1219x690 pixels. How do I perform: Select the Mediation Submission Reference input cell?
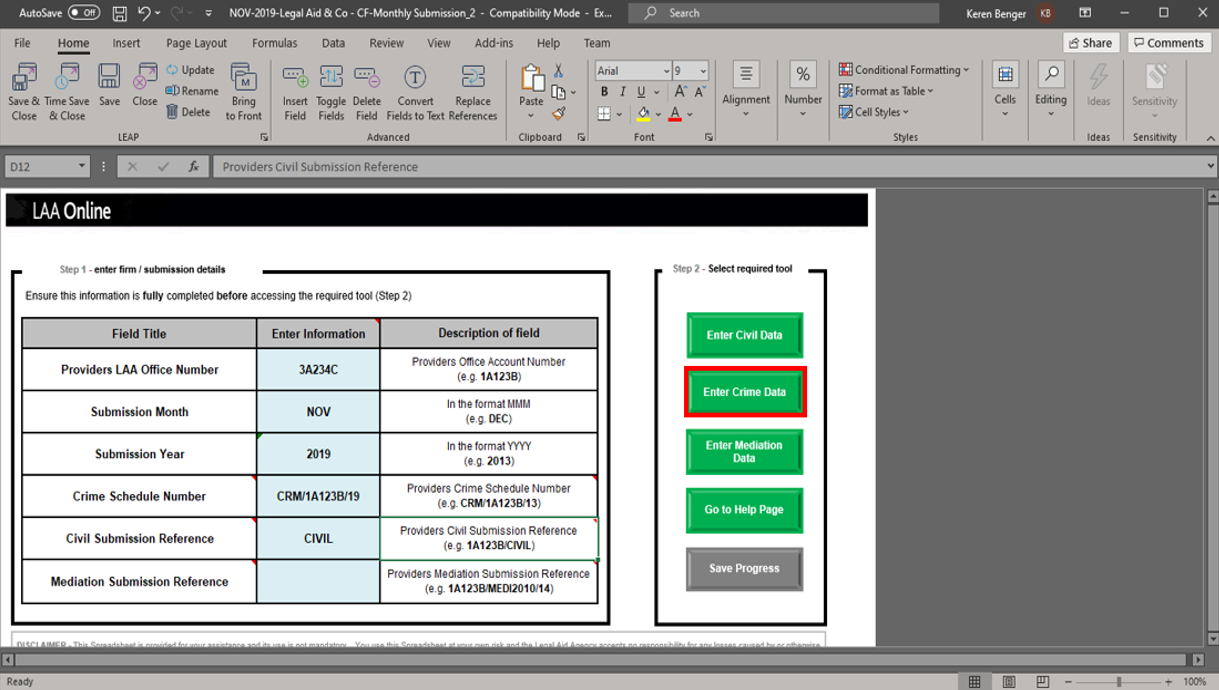318,582
